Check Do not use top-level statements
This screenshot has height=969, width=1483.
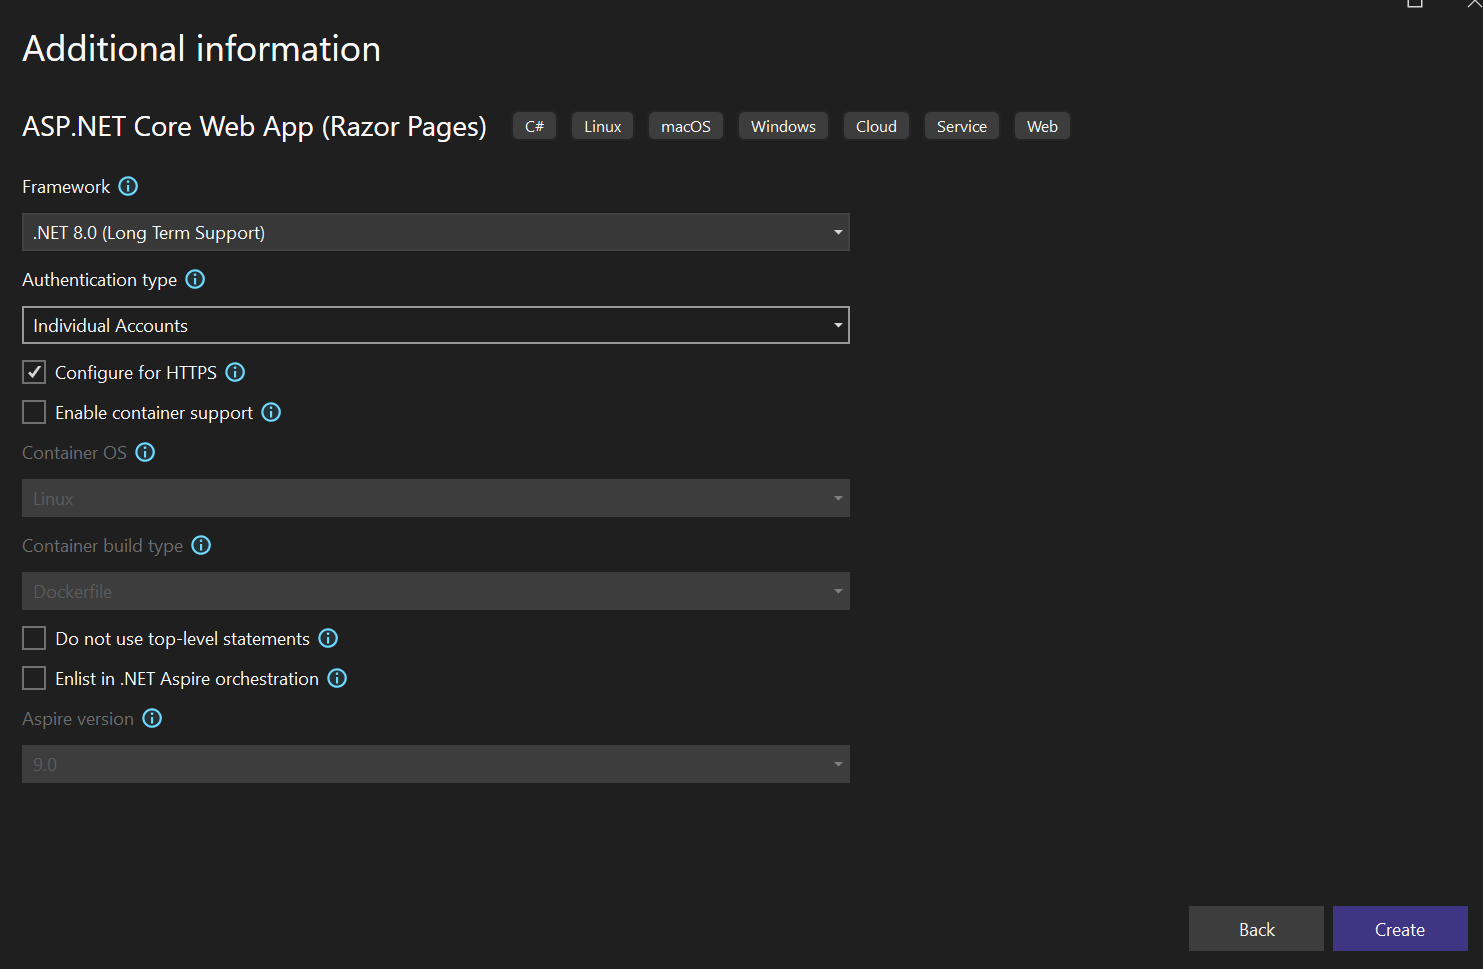click(x=34, y=638)
